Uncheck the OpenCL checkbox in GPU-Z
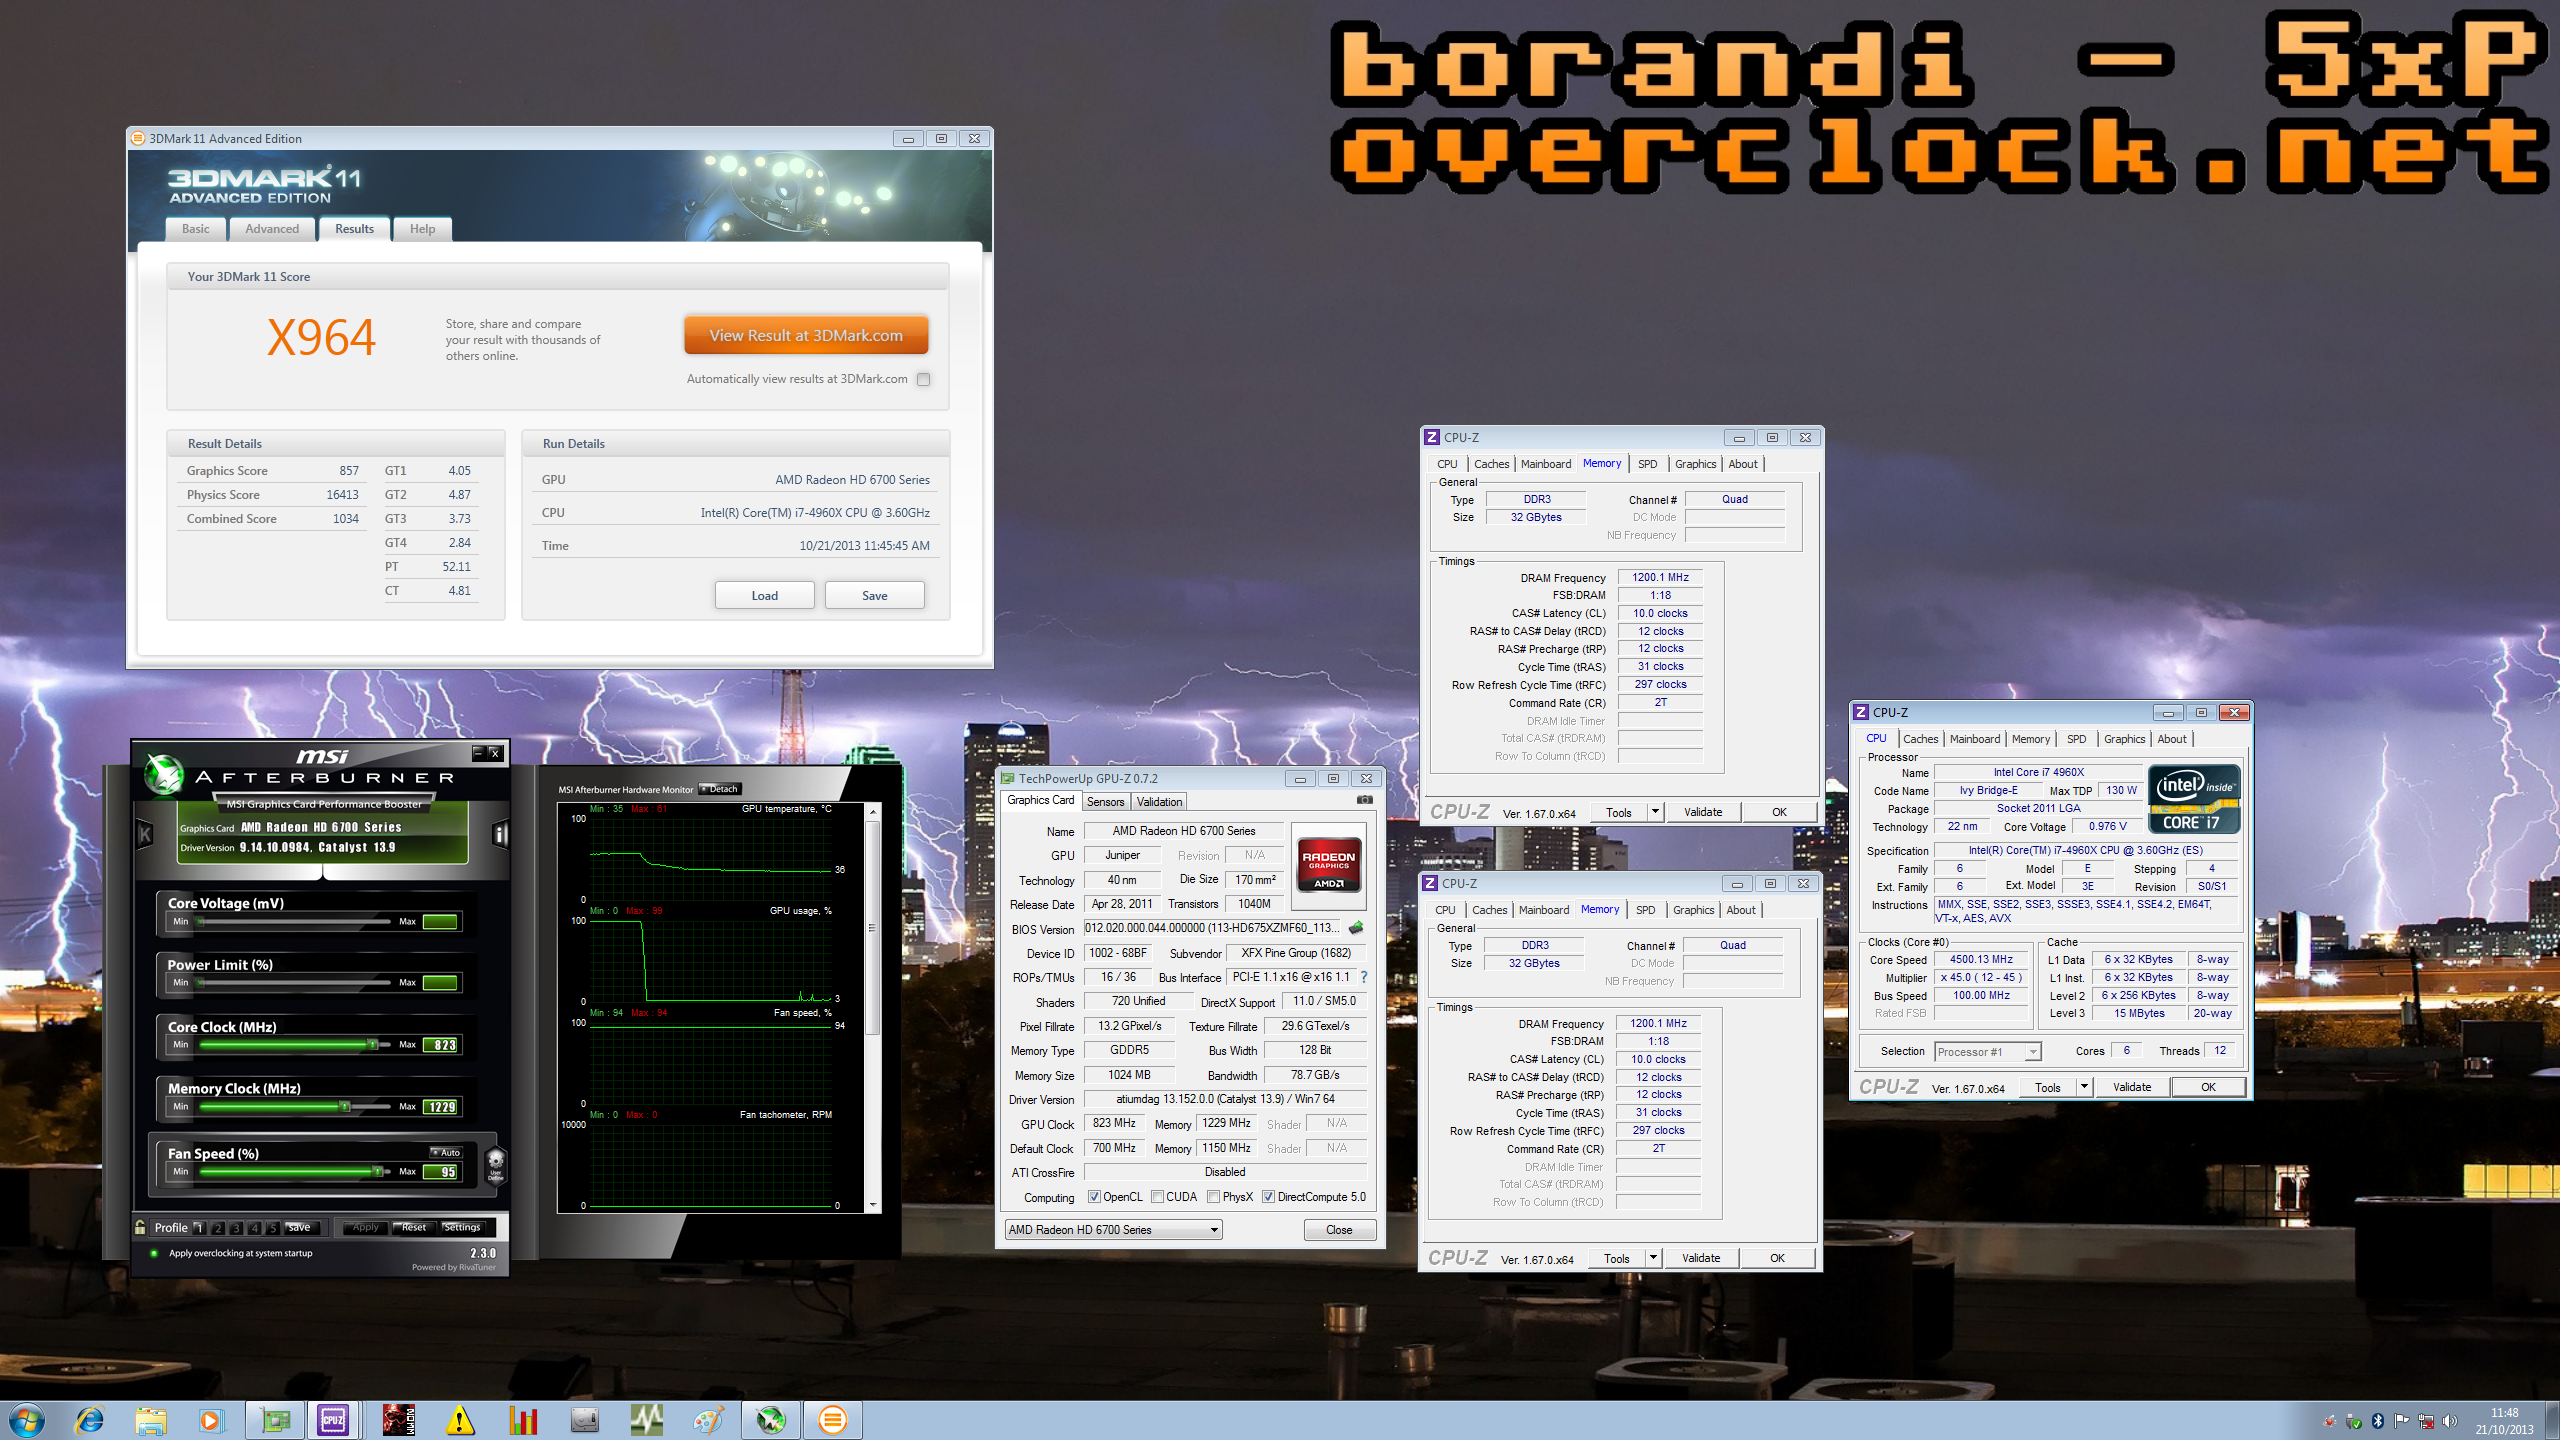 (x=1094, y=1197)
